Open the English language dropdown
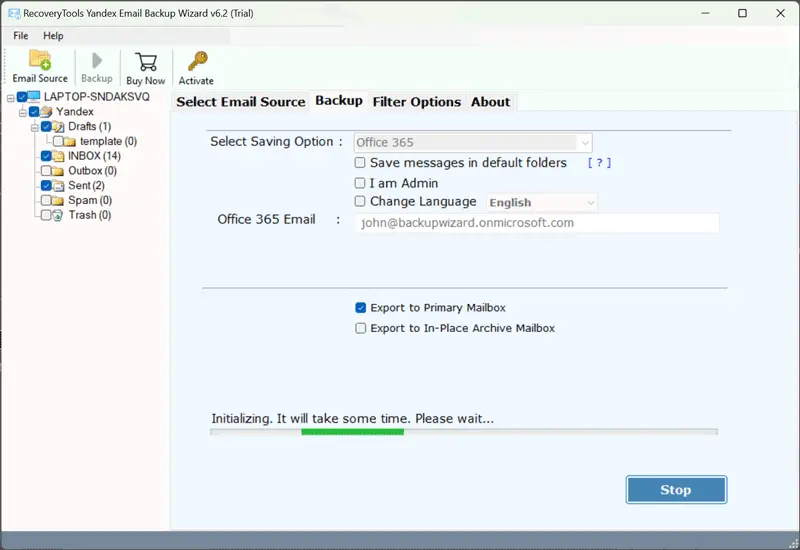This screenshot has height=550, width=800. point(542,203)
